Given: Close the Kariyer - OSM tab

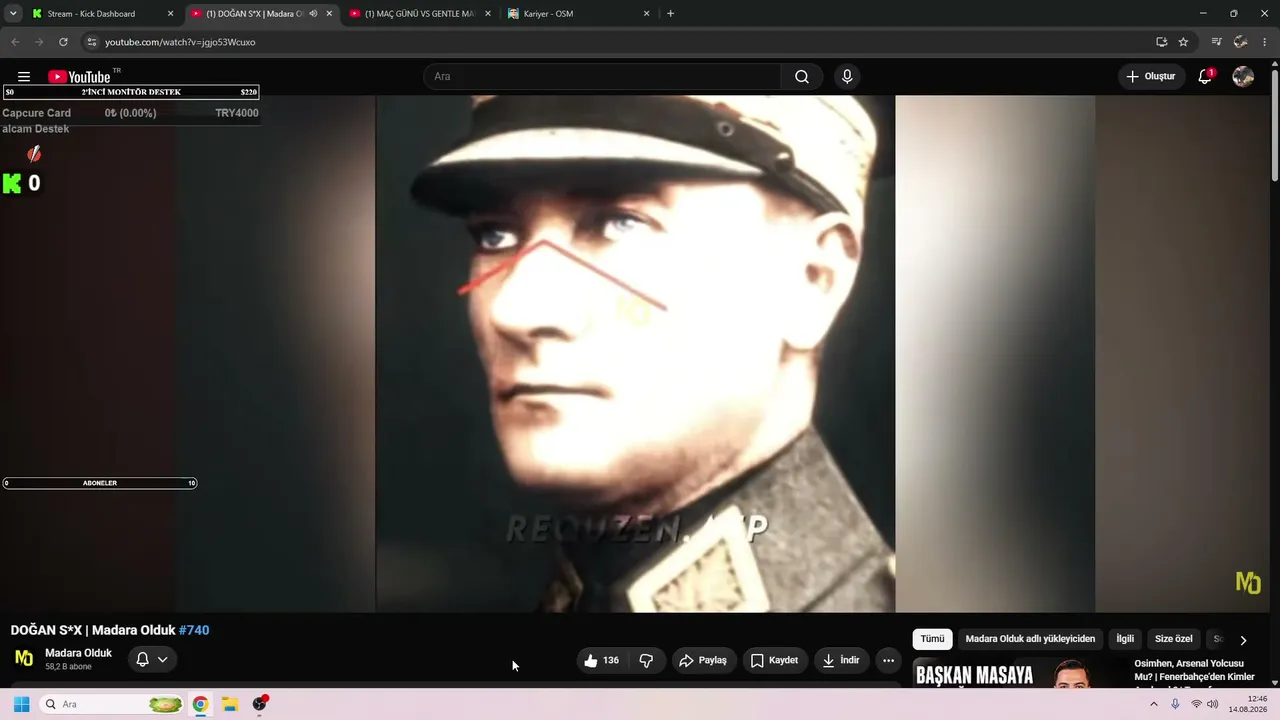Looking at the screenshot, I should point(646,14).
